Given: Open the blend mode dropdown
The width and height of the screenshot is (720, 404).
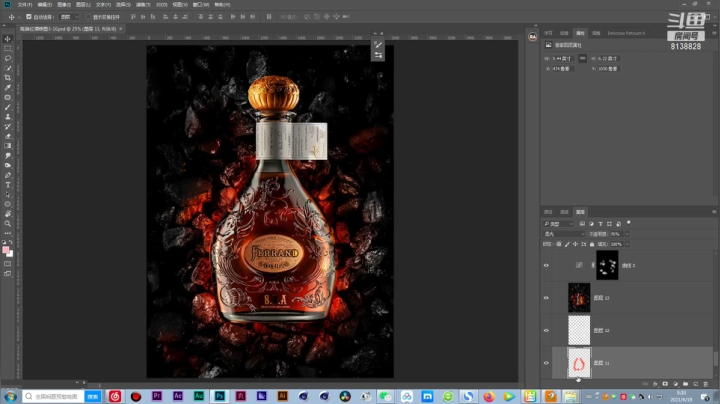Looking at the screenshot, I should 564,234.
